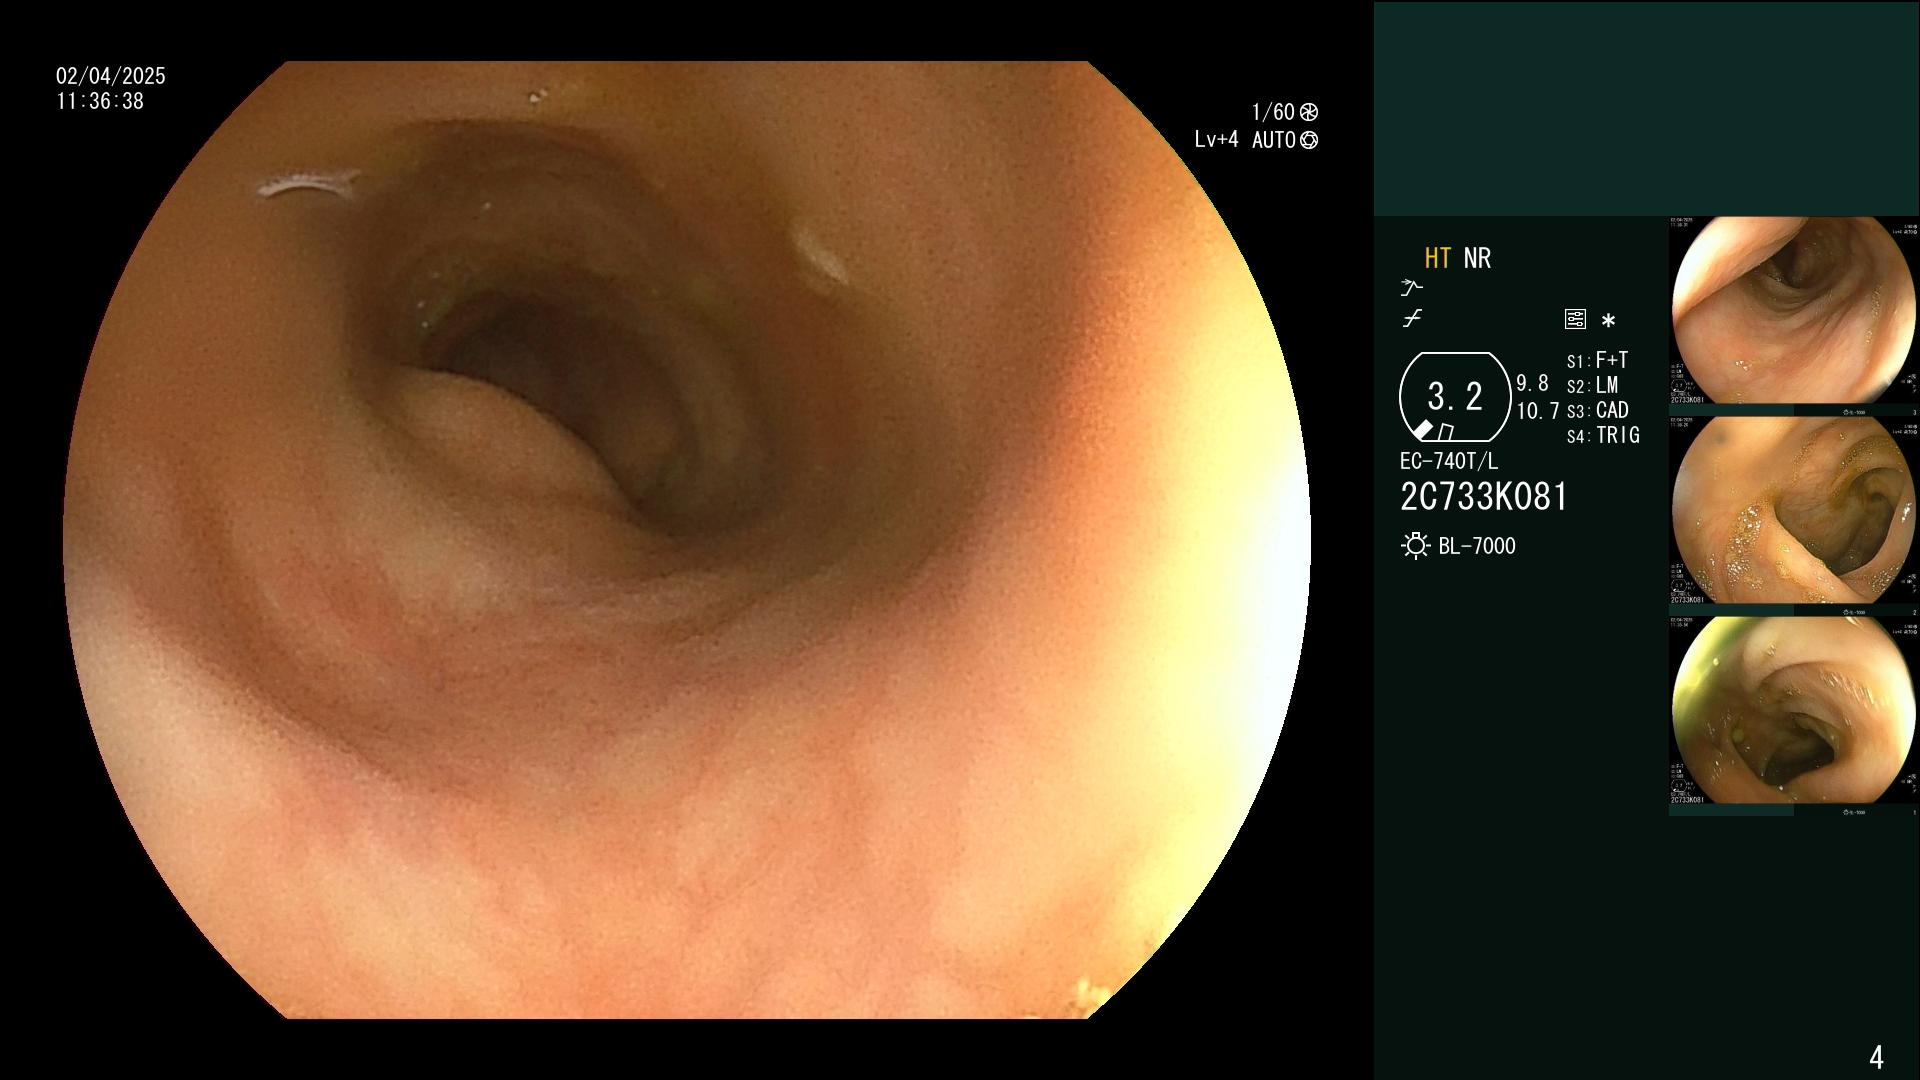The image size is (1920, 1080).
Task: Select the S1: F+T switch assignment
Action: click(1598, 360)
